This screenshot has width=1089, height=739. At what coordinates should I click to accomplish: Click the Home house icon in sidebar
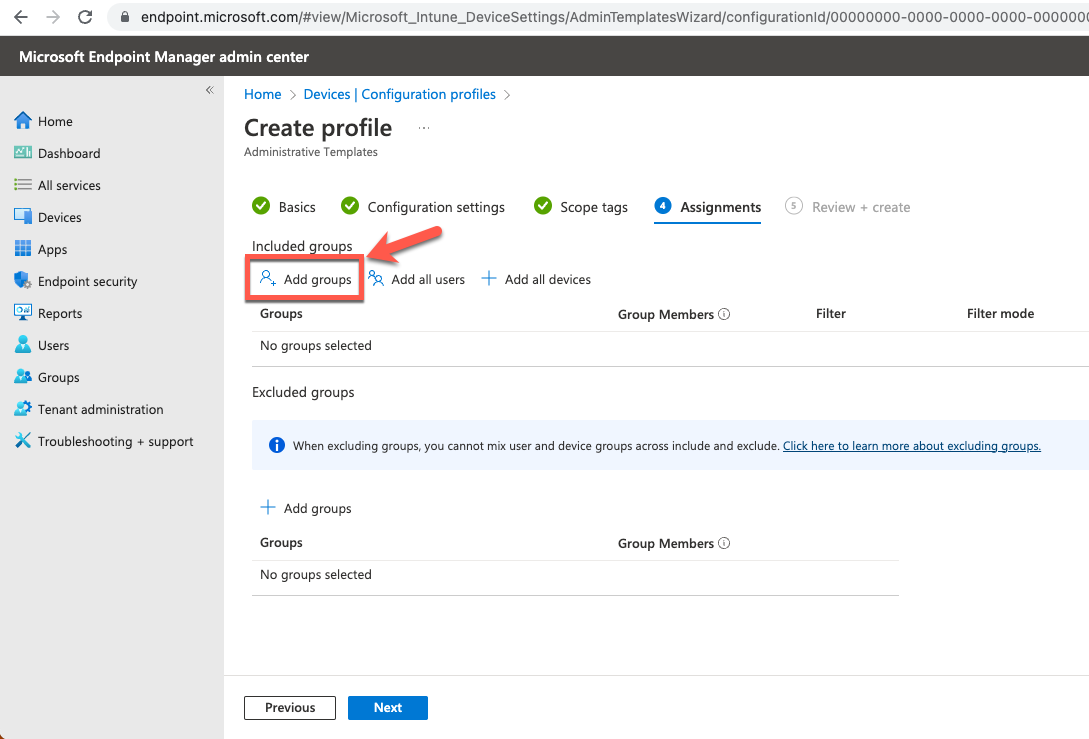23,121
